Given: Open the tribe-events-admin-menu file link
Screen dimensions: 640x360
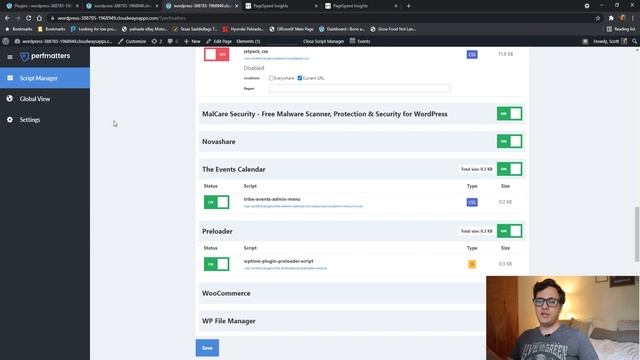Looking at the screenshot, I should 303,206.
